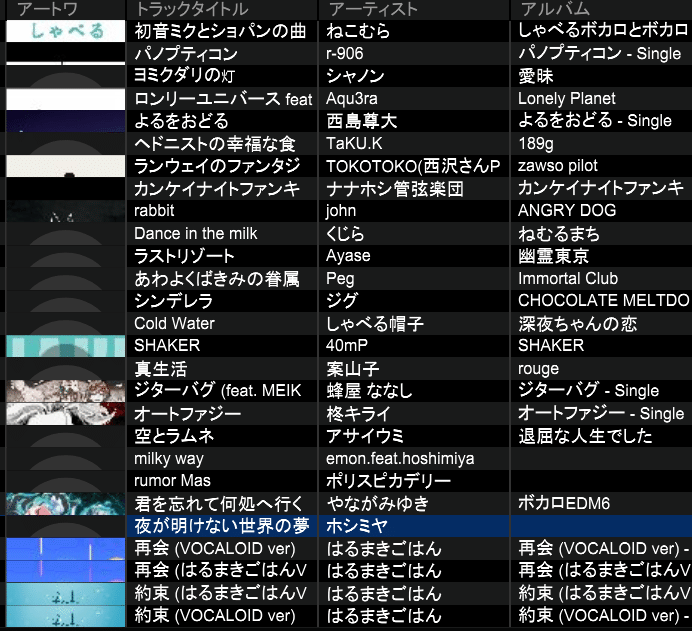This screenshot has width=692, height=631.
Task: Sort by the トラックタイトル column header
Action: pyautogui.click(x=192, y=9)
